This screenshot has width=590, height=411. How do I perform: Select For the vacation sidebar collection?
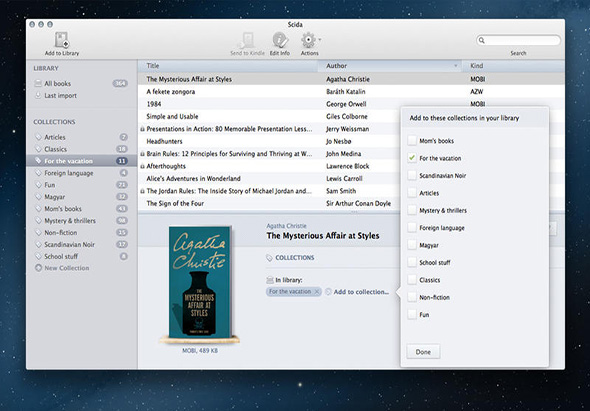[x=81, y=161]
